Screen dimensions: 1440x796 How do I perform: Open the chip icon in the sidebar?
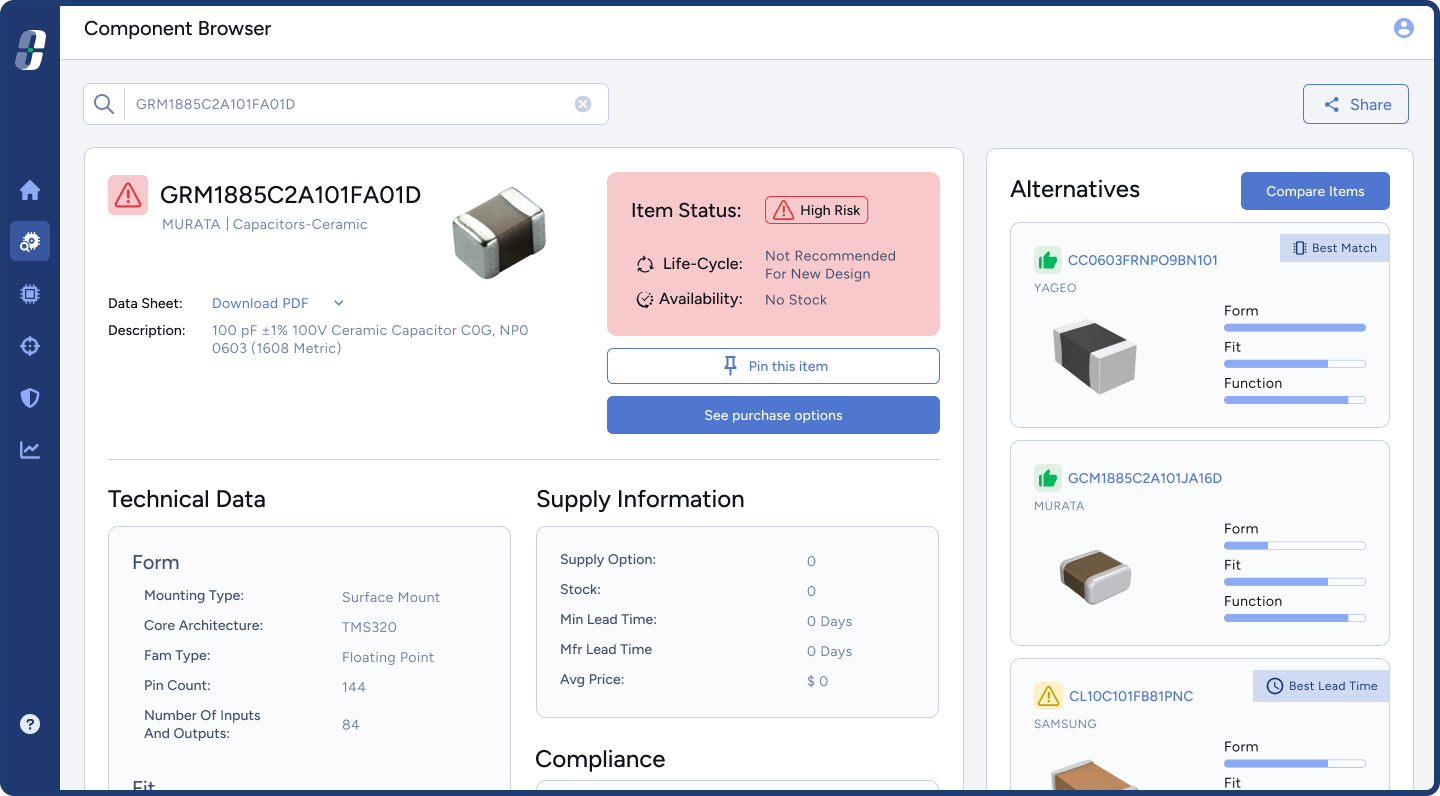tap(30, 294)
